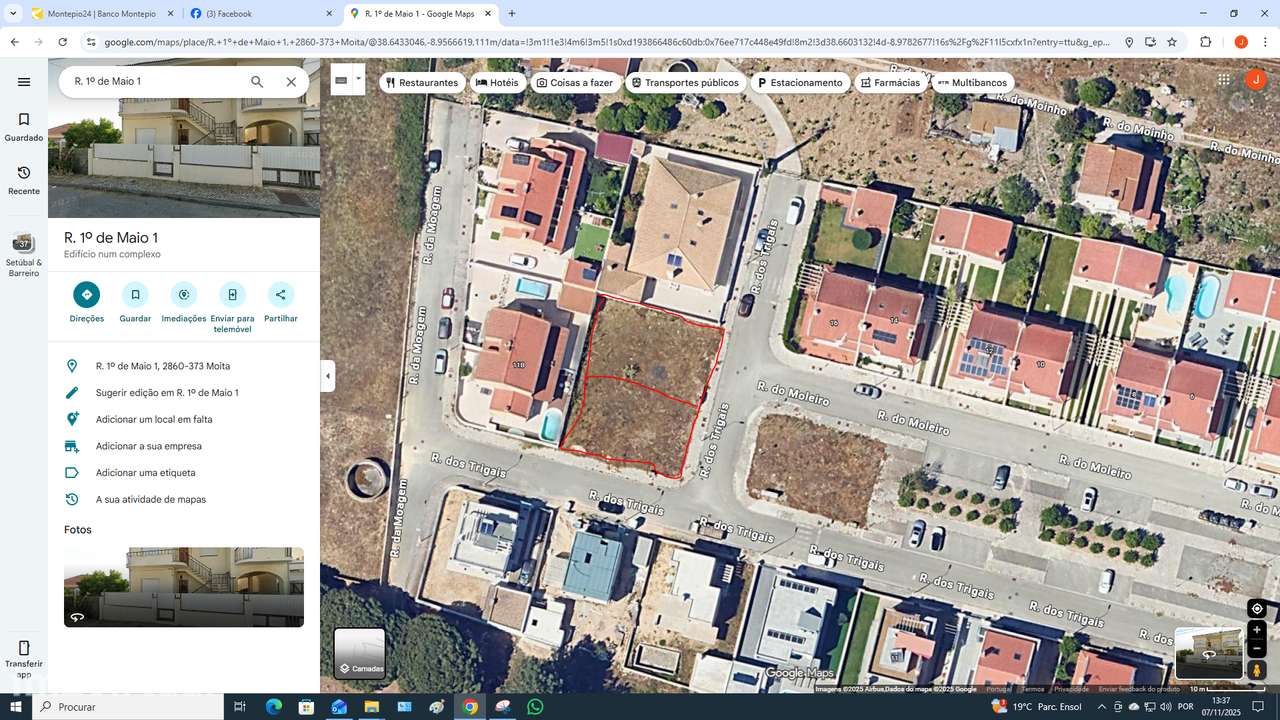This screenshot has width=1280, height=720.
Task: Open Chrome's tab search dropdown
Action: pos(13,13)
